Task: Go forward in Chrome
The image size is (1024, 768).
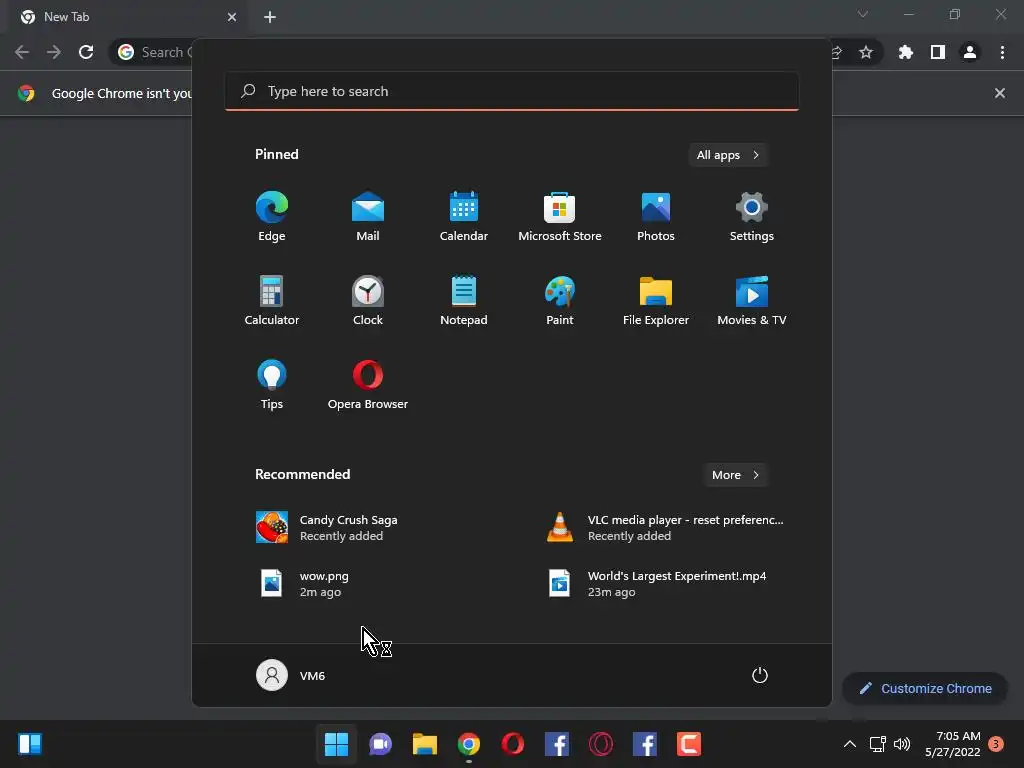Action: tap(54, 52)
